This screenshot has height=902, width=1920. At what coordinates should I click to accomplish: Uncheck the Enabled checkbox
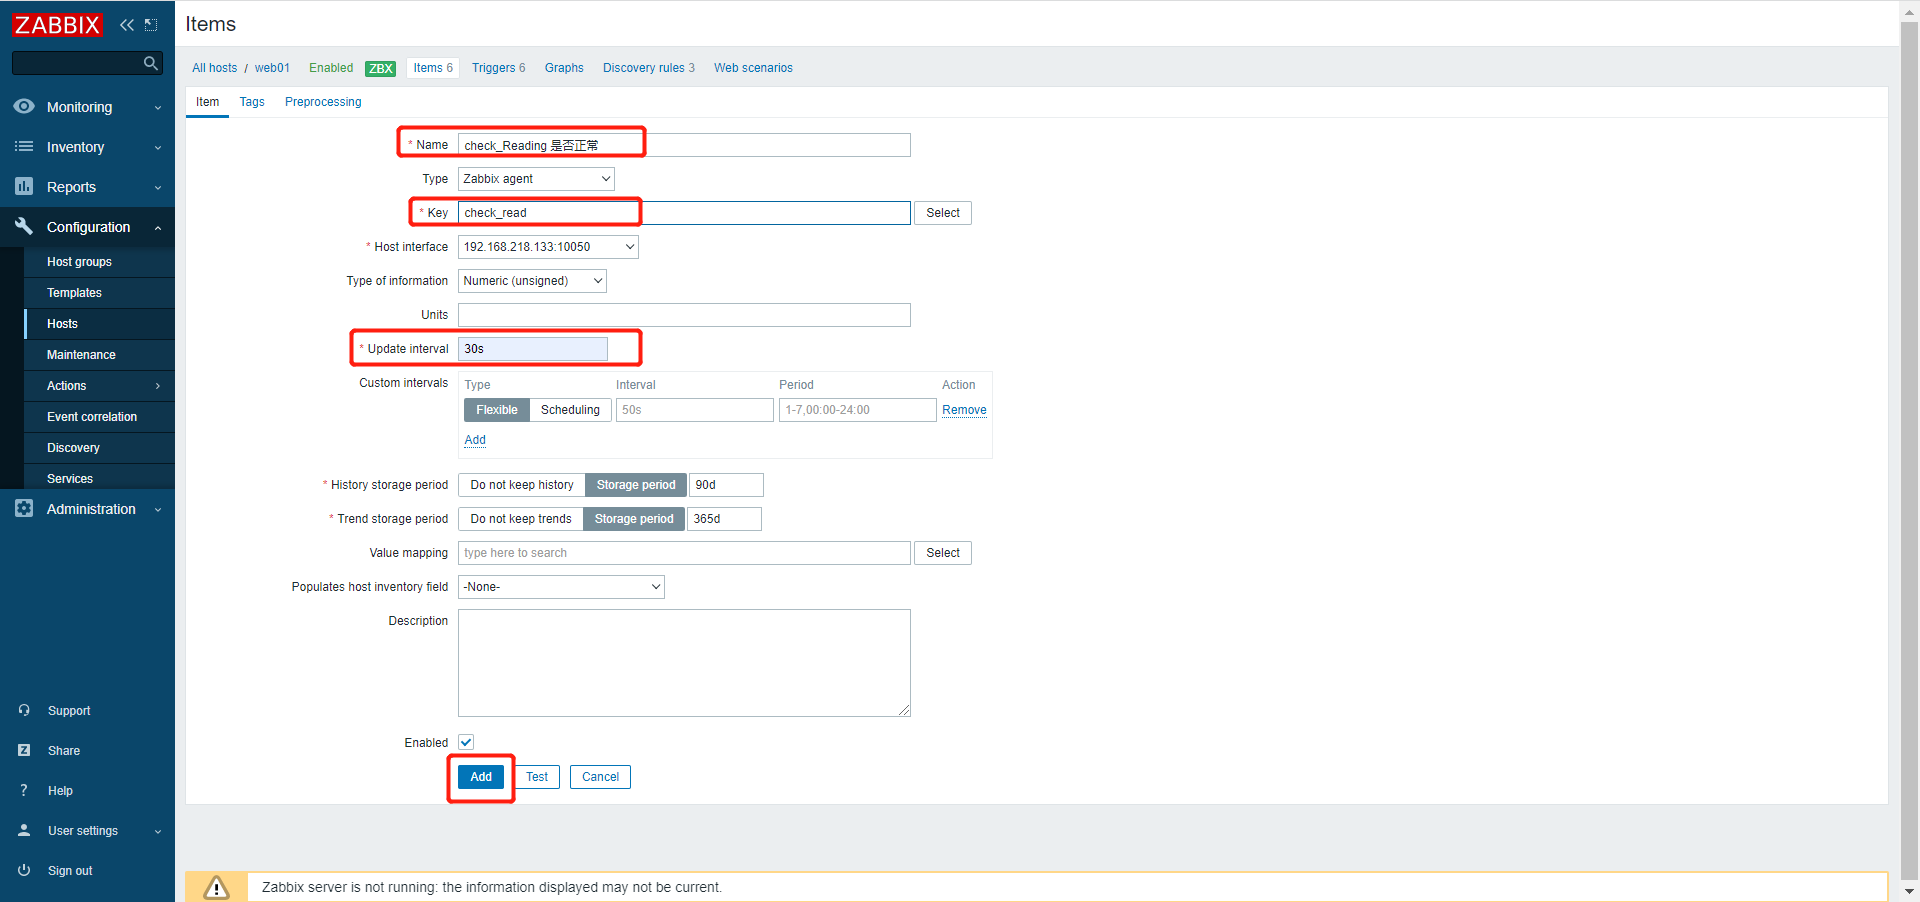click(466, 742)
